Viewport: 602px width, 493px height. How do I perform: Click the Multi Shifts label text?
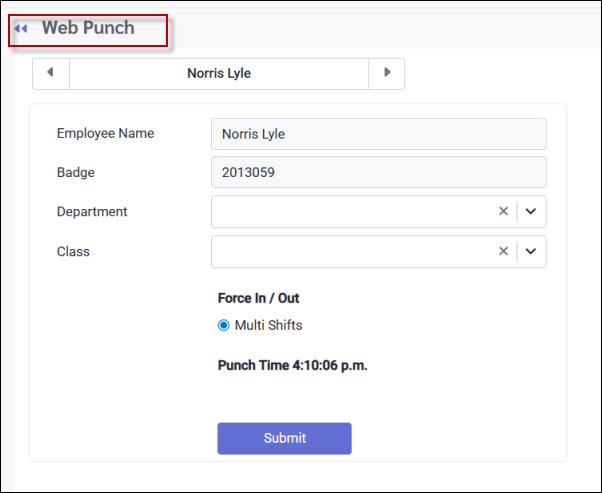[x=268, y=325]
